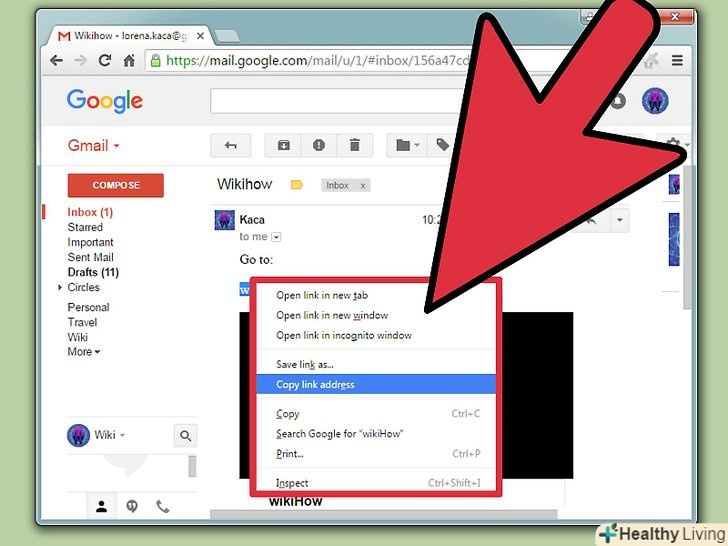Open the Starred folder

pos(85,227)
